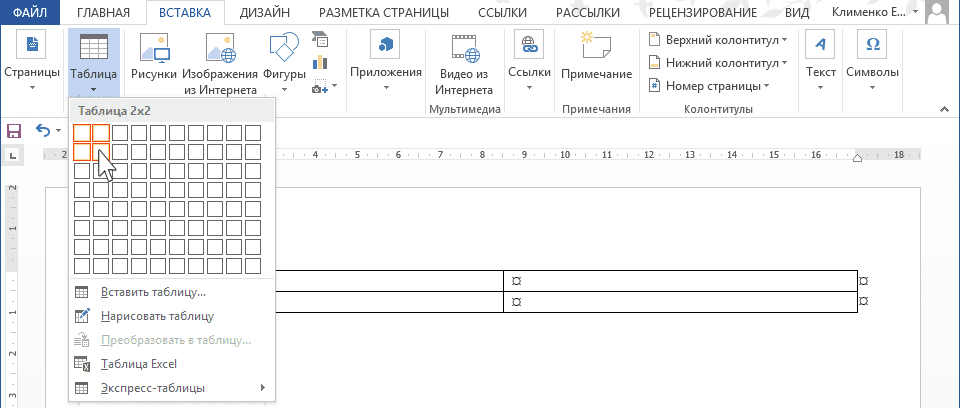
Task: Save the document with floppy icon
Action: pyautogui.click(x=13, y=131)
